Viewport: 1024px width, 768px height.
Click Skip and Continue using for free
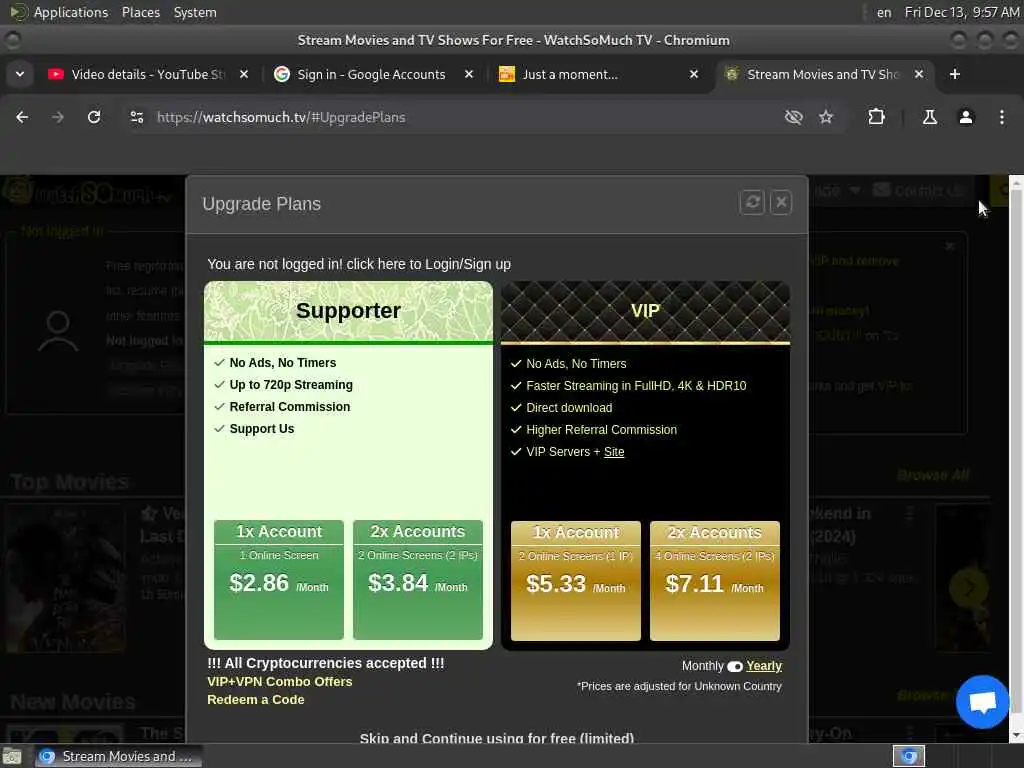(496, 738)
